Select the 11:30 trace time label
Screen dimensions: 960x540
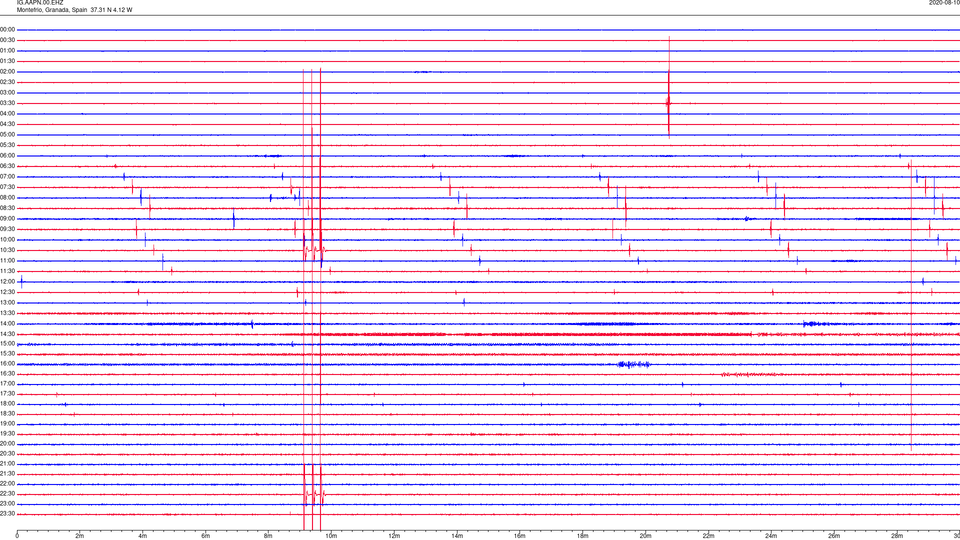pyautogui.click(x=7, y=271)
